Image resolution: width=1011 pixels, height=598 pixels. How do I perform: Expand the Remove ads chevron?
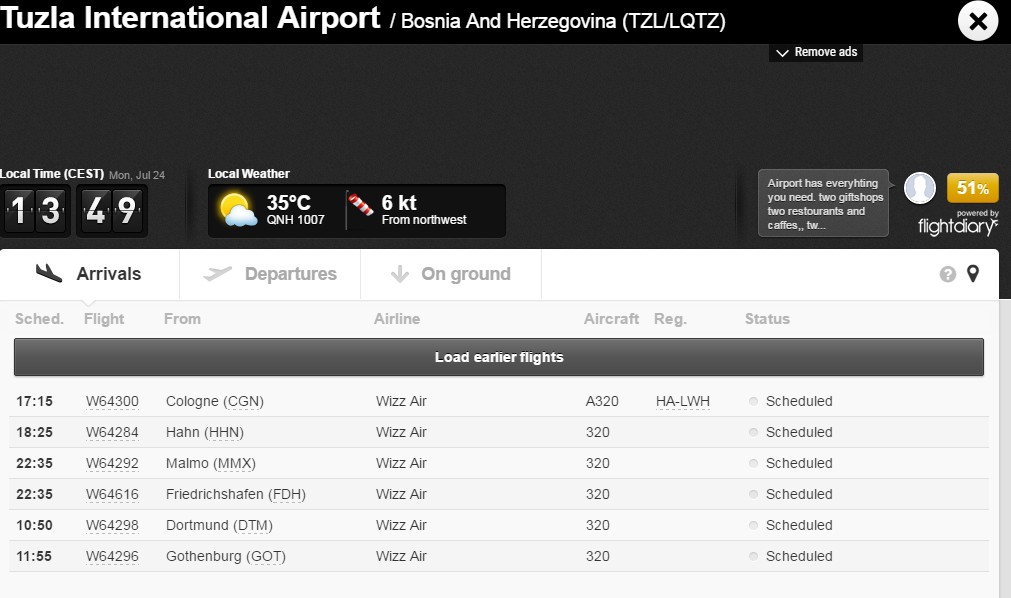[x=782, y=53]
